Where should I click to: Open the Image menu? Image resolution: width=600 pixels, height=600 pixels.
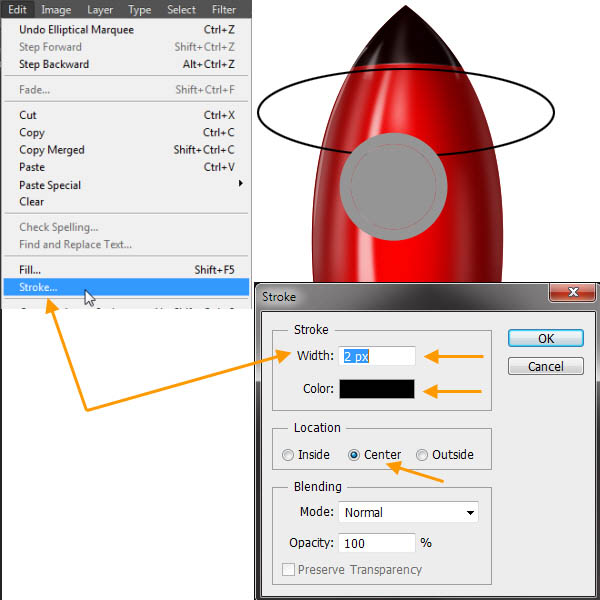click(x=56, y=10)
